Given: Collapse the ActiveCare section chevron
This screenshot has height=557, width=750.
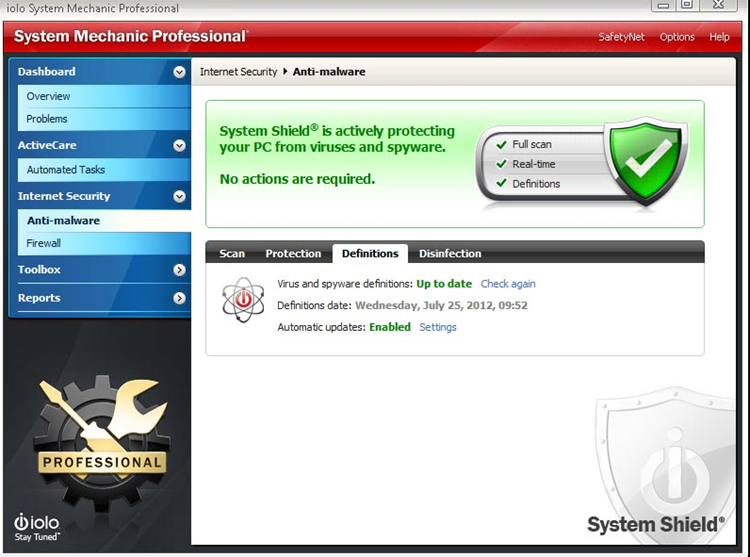Looking at the screenshot, I should click(x=179, y=145).
